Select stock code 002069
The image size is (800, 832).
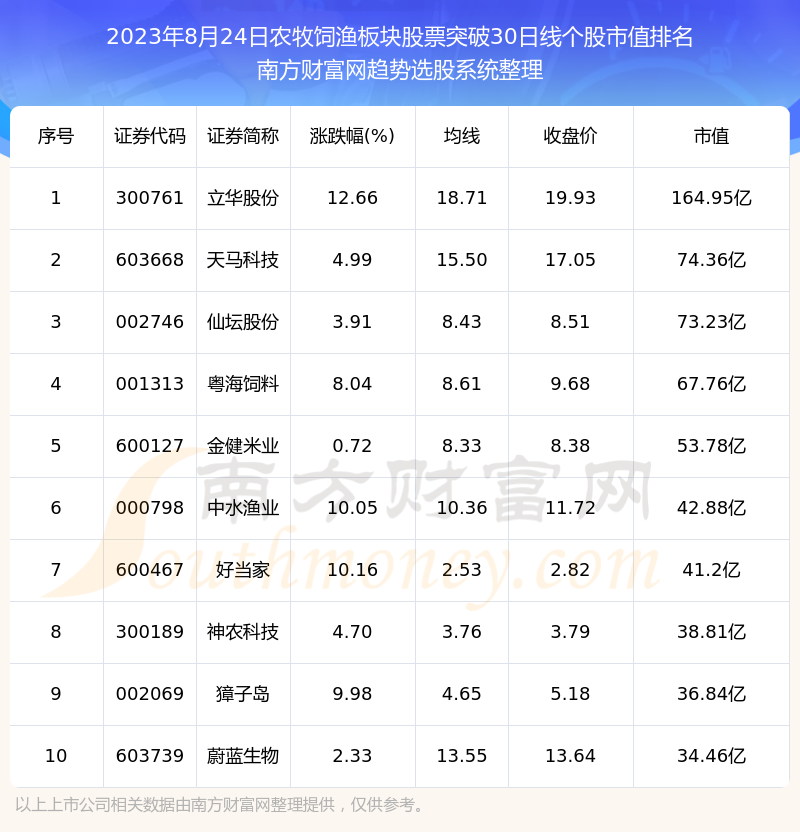point(150,694)
